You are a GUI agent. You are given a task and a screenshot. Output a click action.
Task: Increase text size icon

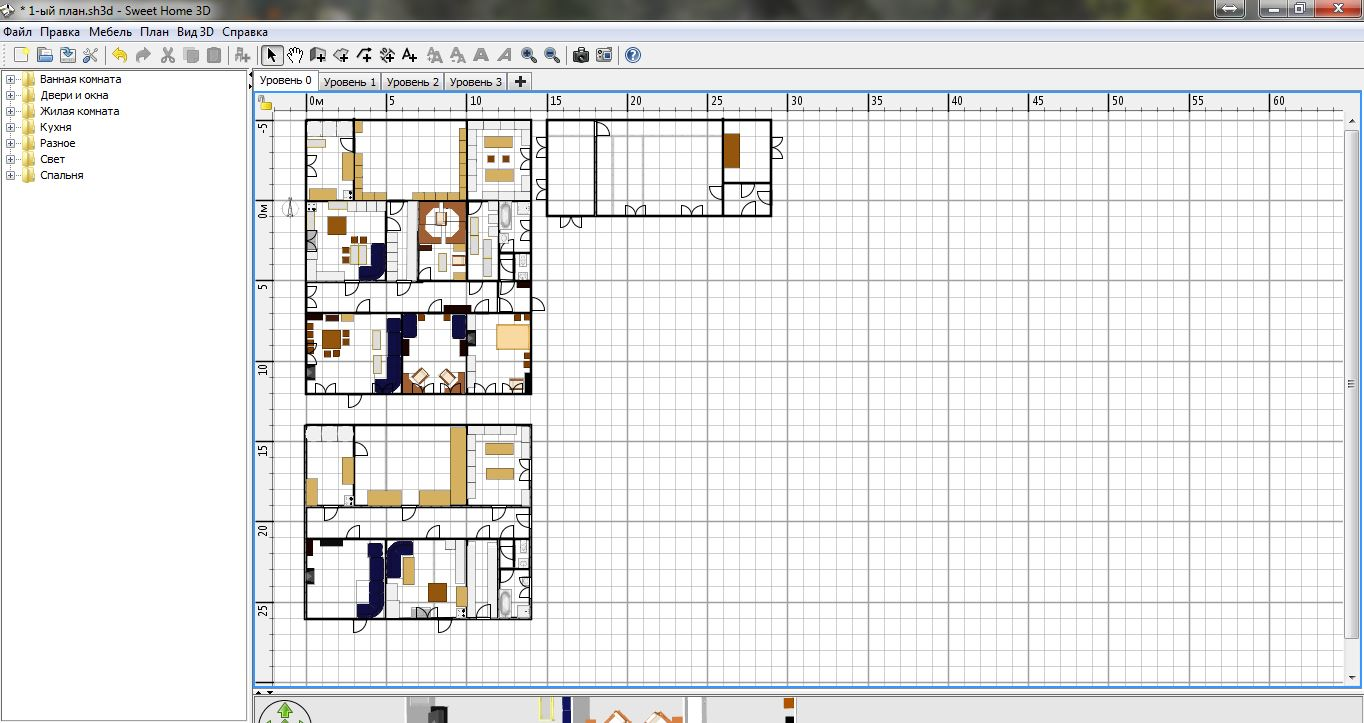434,55
